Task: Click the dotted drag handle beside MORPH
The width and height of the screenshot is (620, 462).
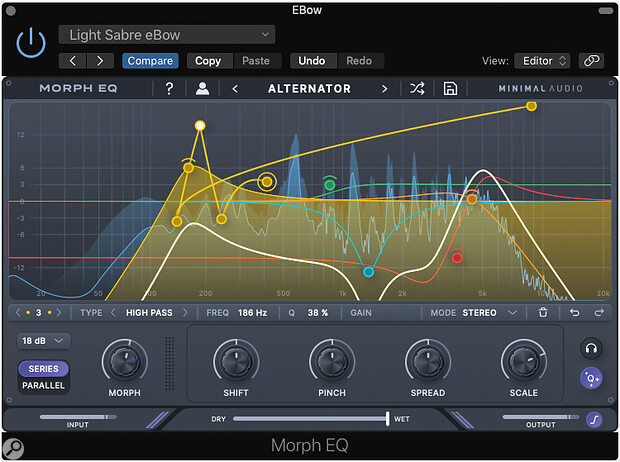Action: [x=169, y=363]
